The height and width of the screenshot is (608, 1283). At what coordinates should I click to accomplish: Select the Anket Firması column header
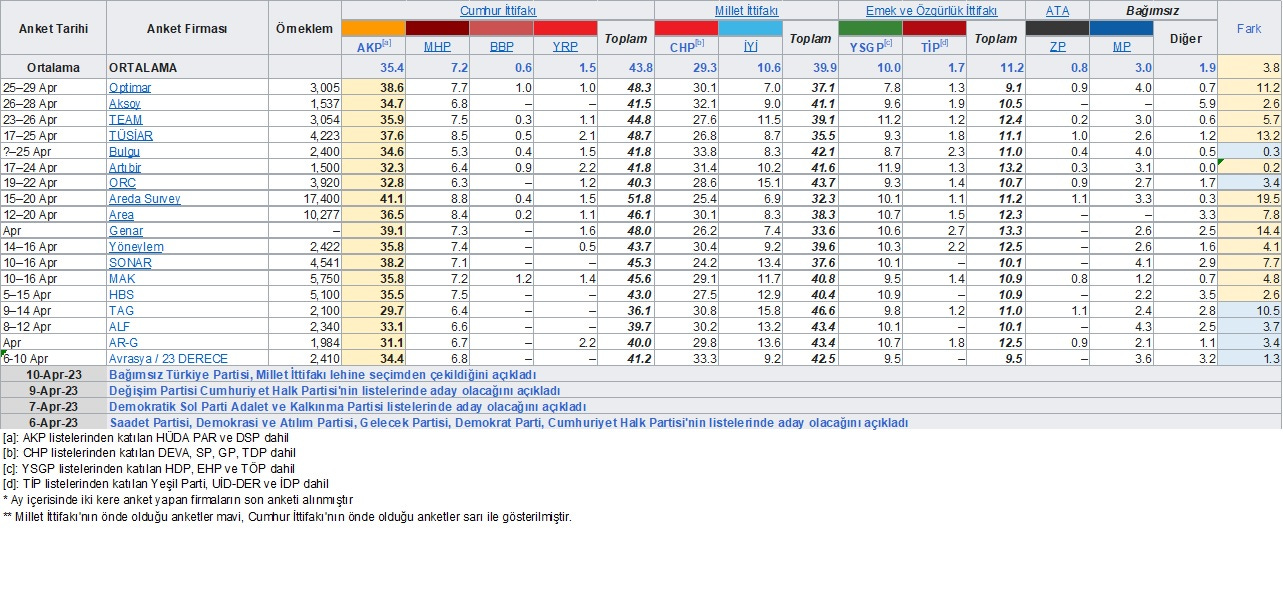tap(187, 28)
